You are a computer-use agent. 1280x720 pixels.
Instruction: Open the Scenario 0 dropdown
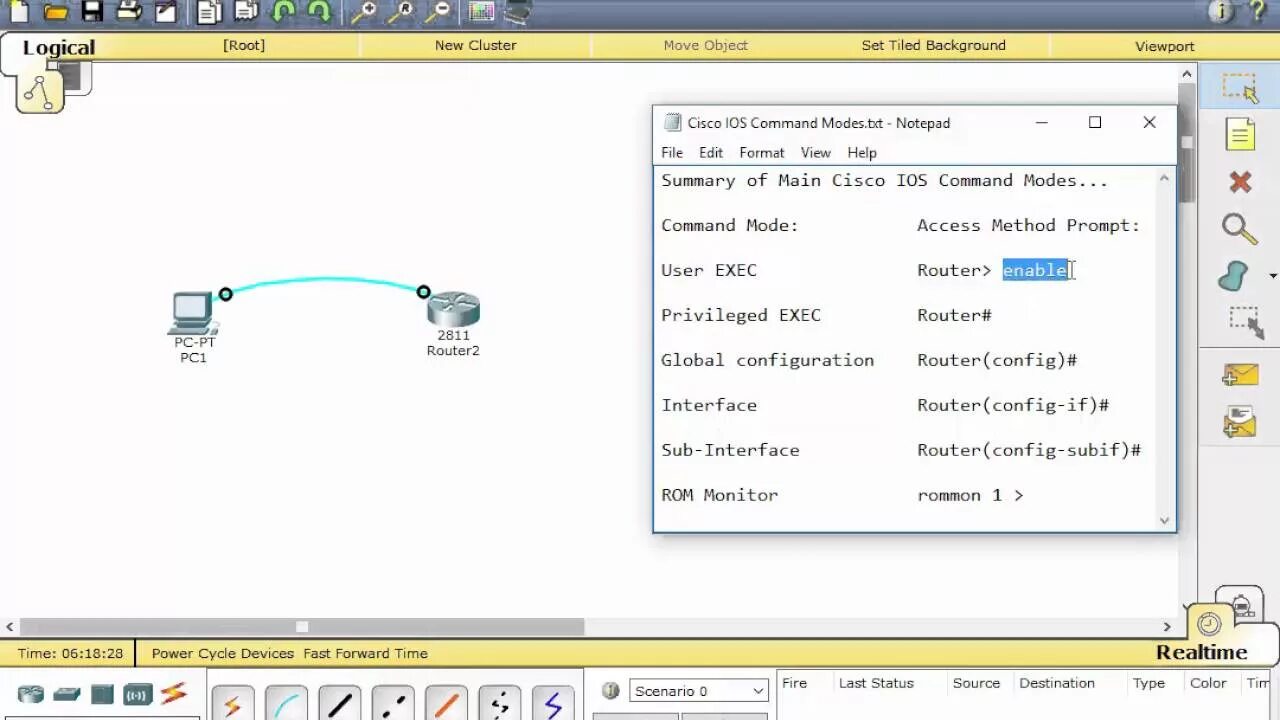point(698,691)
